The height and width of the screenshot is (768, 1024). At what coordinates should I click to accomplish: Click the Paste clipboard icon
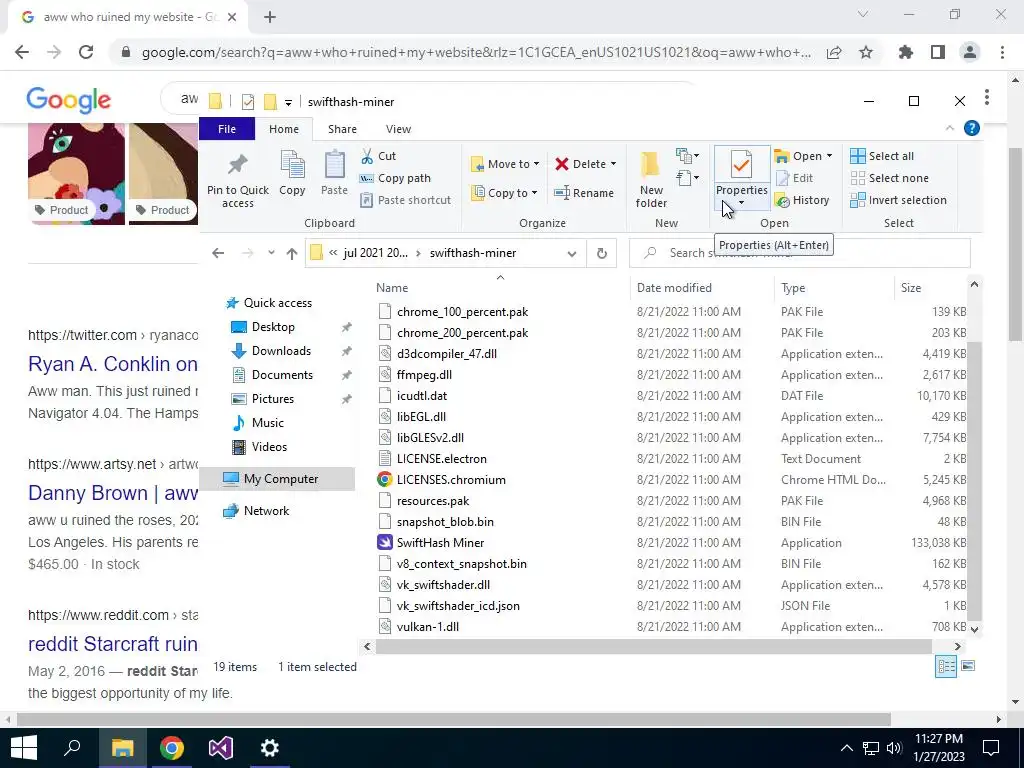click(x=334, y=165)
